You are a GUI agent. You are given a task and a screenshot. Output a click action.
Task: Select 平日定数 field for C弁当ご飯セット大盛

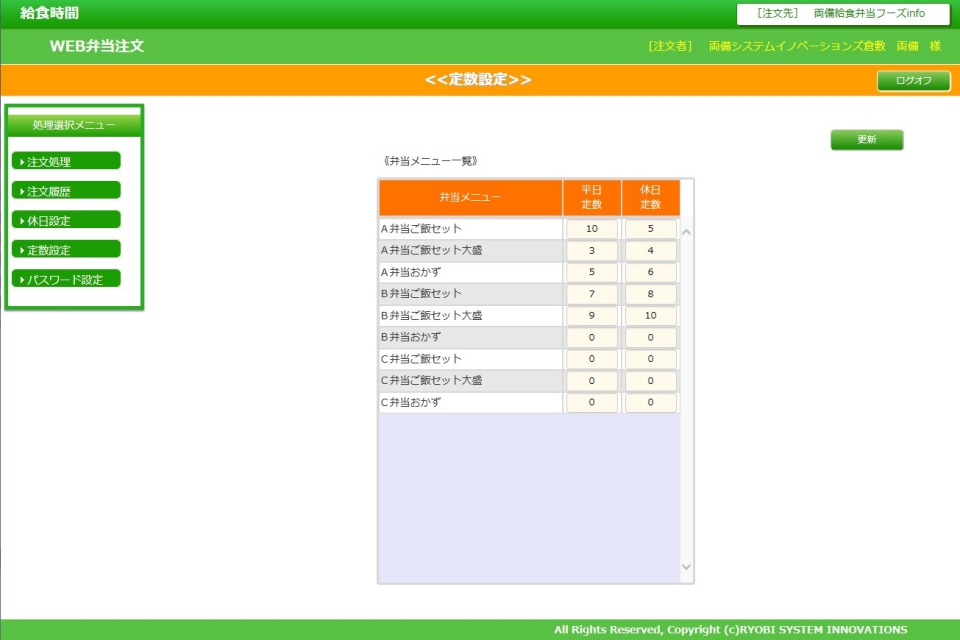591,381
